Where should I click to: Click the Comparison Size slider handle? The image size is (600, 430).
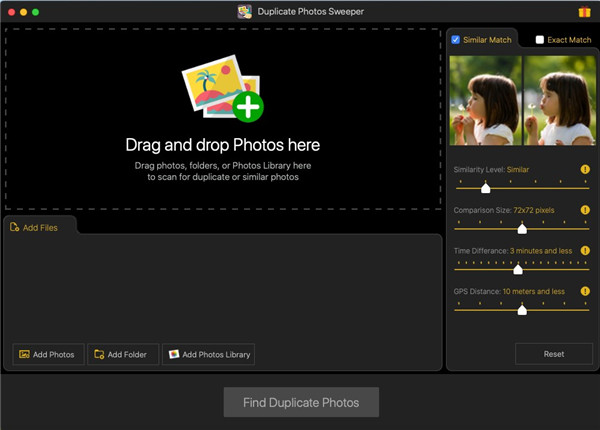(x=521, y=229)
